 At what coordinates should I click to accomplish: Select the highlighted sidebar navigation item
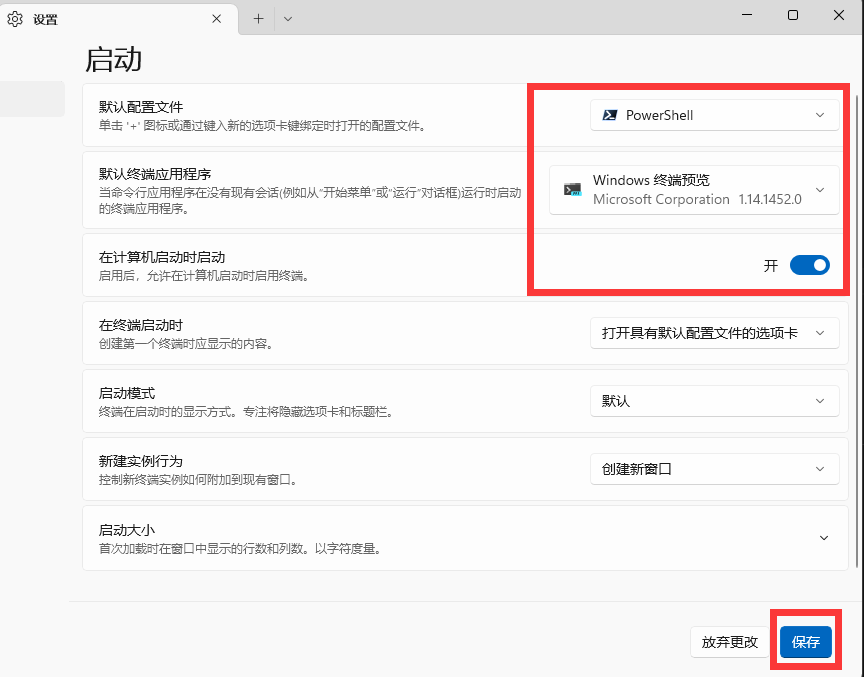(x=32, y=99)
